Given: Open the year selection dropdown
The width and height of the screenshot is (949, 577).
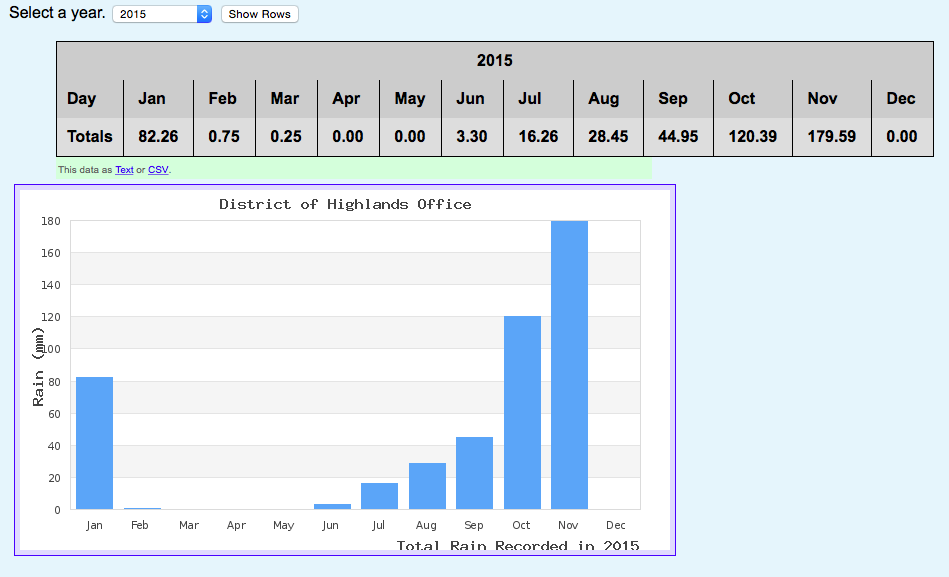Looking at the screenshot, I should pos(162,14).
